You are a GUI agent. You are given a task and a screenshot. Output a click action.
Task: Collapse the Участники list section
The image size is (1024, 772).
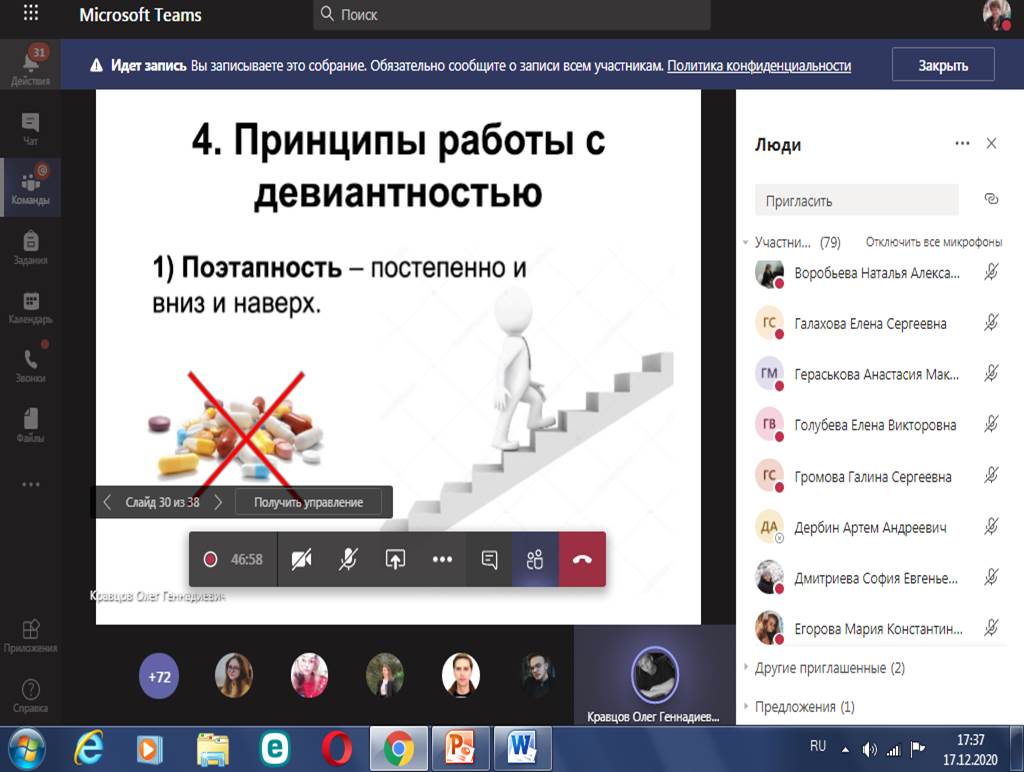click(x=746, y=242)
